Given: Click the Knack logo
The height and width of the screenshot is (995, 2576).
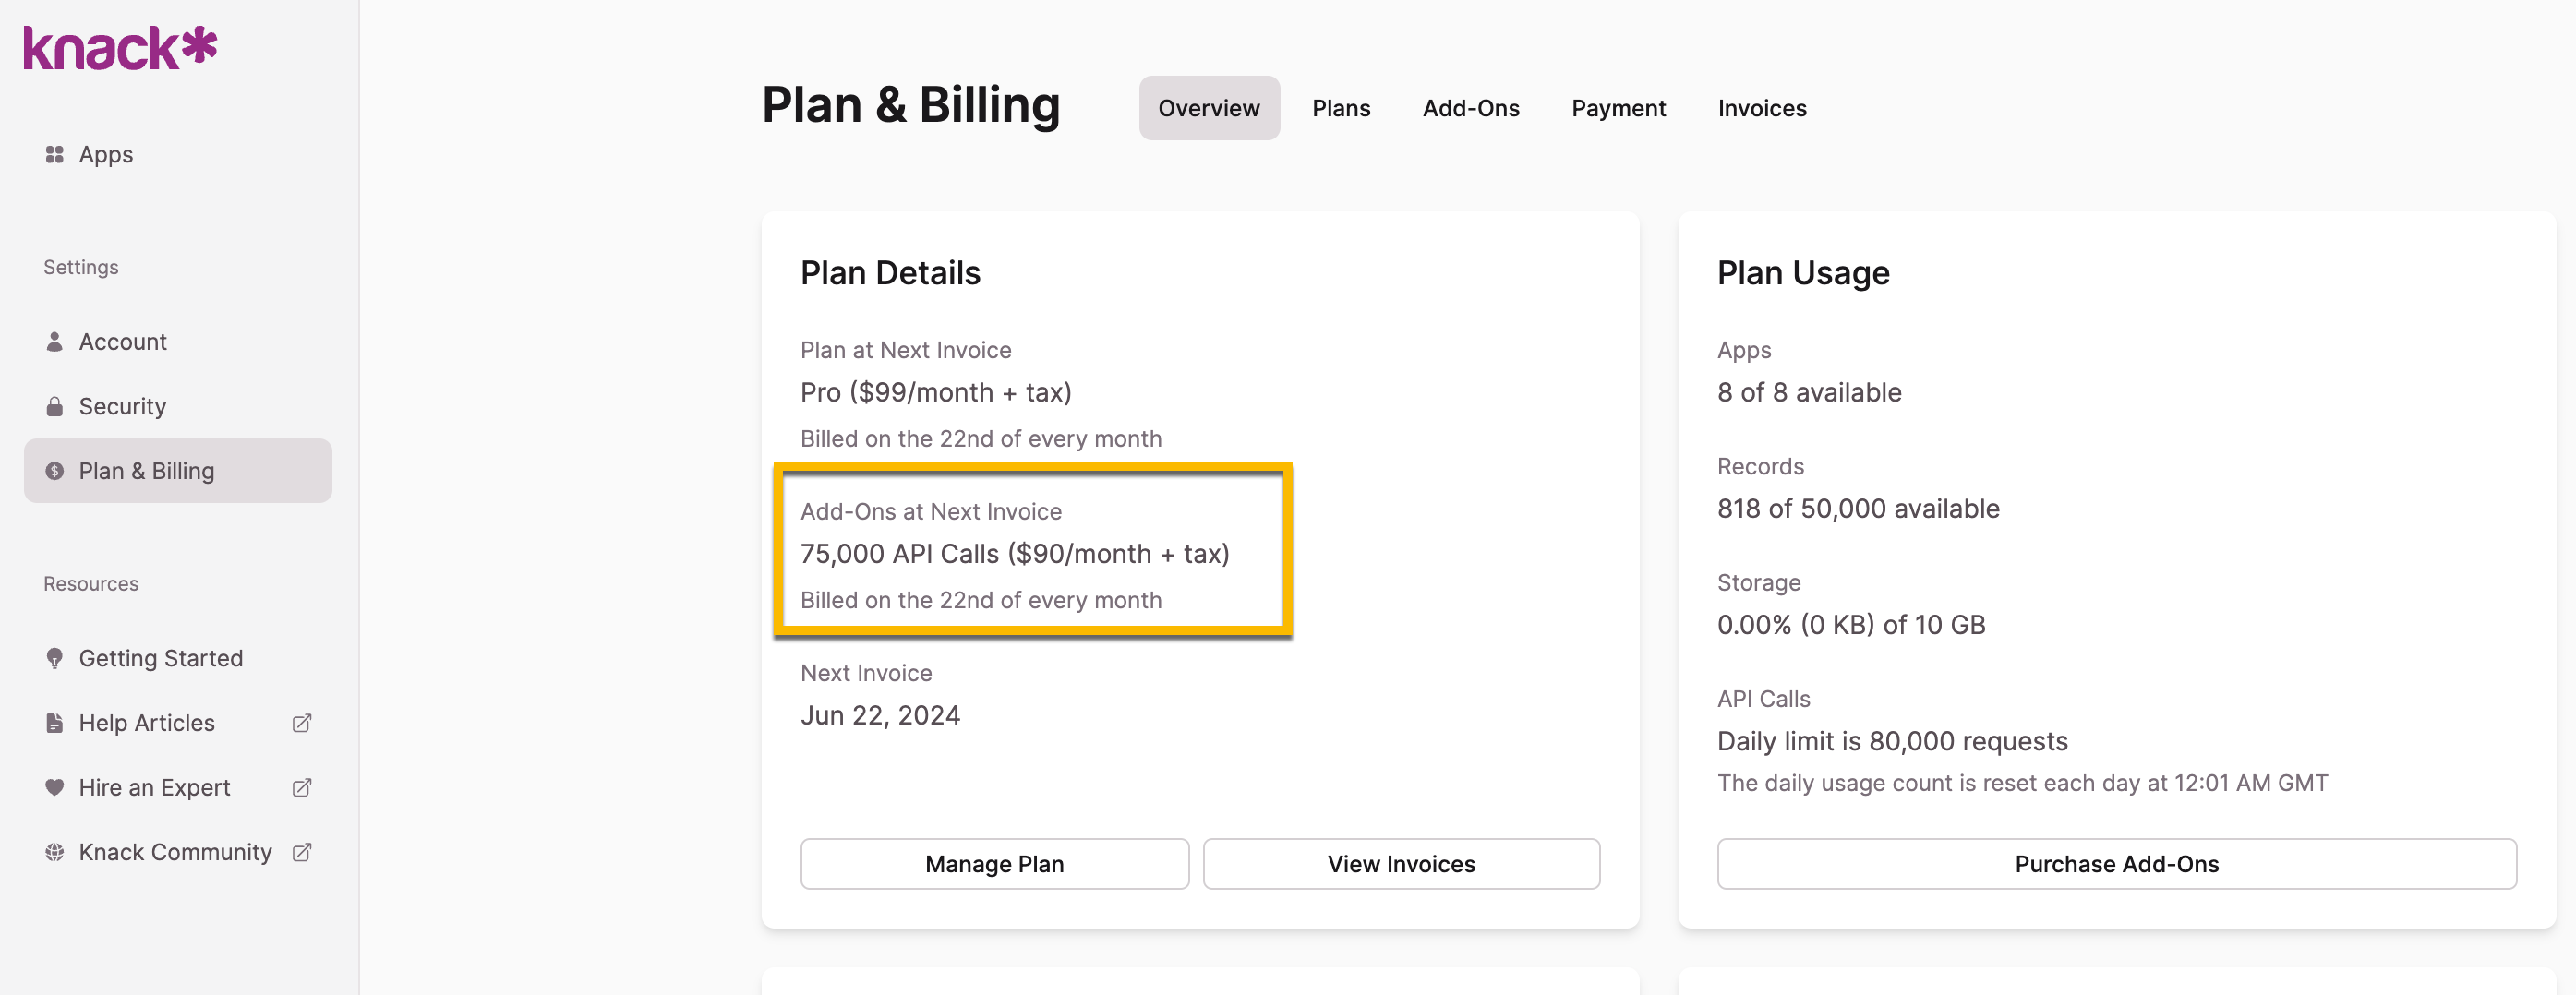Looking at the screenshot, I should tap(120, 48).
